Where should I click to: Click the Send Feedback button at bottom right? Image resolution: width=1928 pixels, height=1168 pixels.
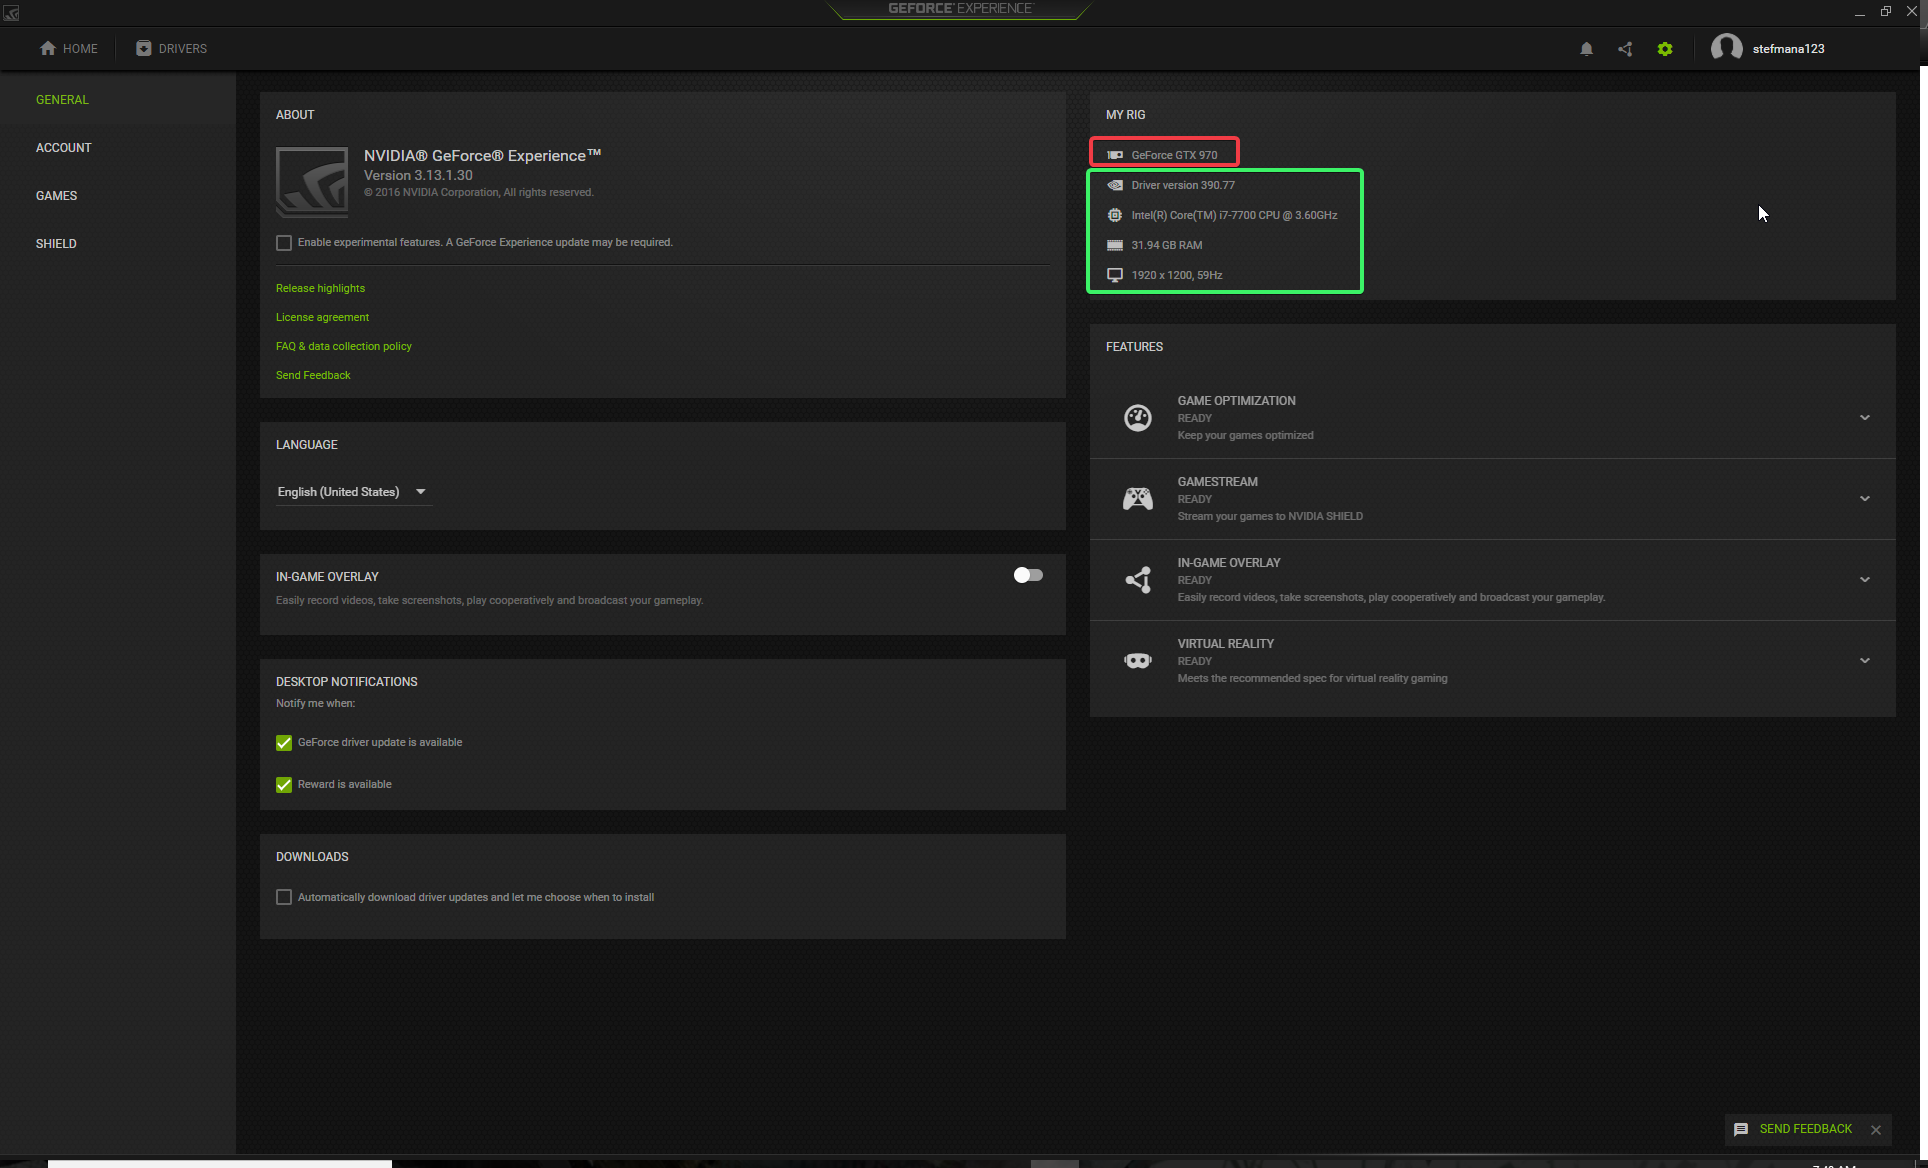tap(1794, 1129)
